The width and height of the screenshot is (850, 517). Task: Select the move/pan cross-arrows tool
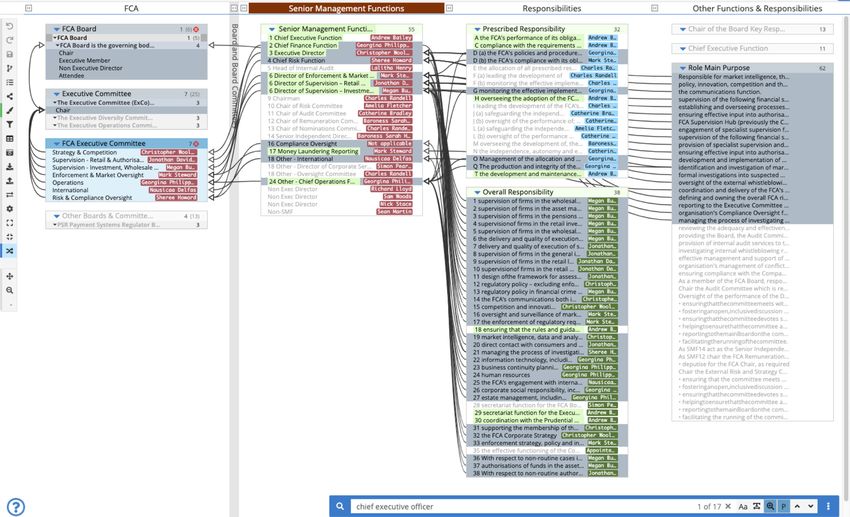click(10, 276)
